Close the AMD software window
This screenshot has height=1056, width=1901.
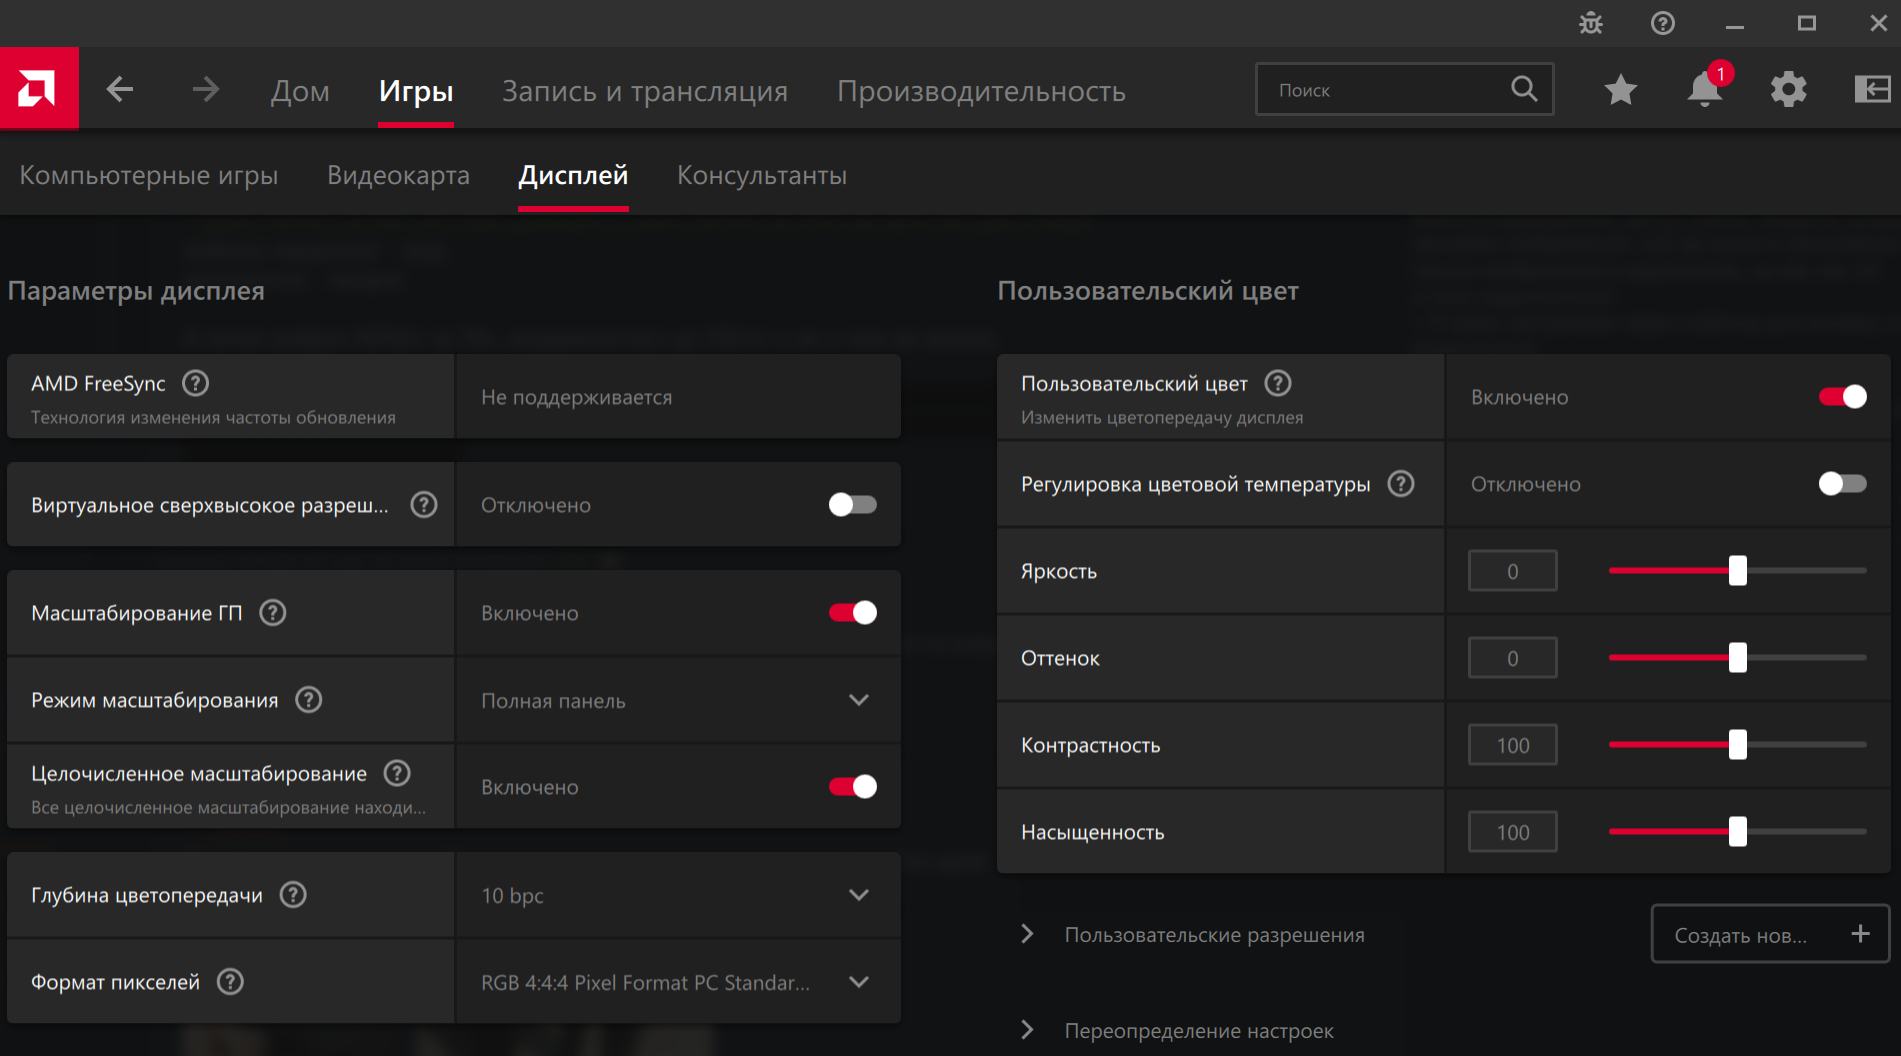tap(1878, 23)
